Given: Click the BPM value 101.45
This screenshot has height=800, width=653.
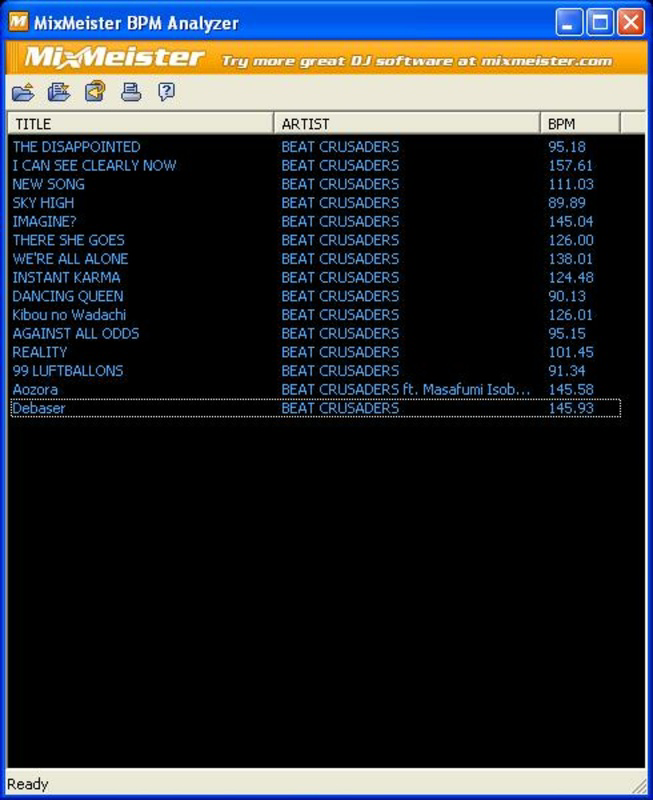Looking at the screenshot, I should [x=571, y=352].
